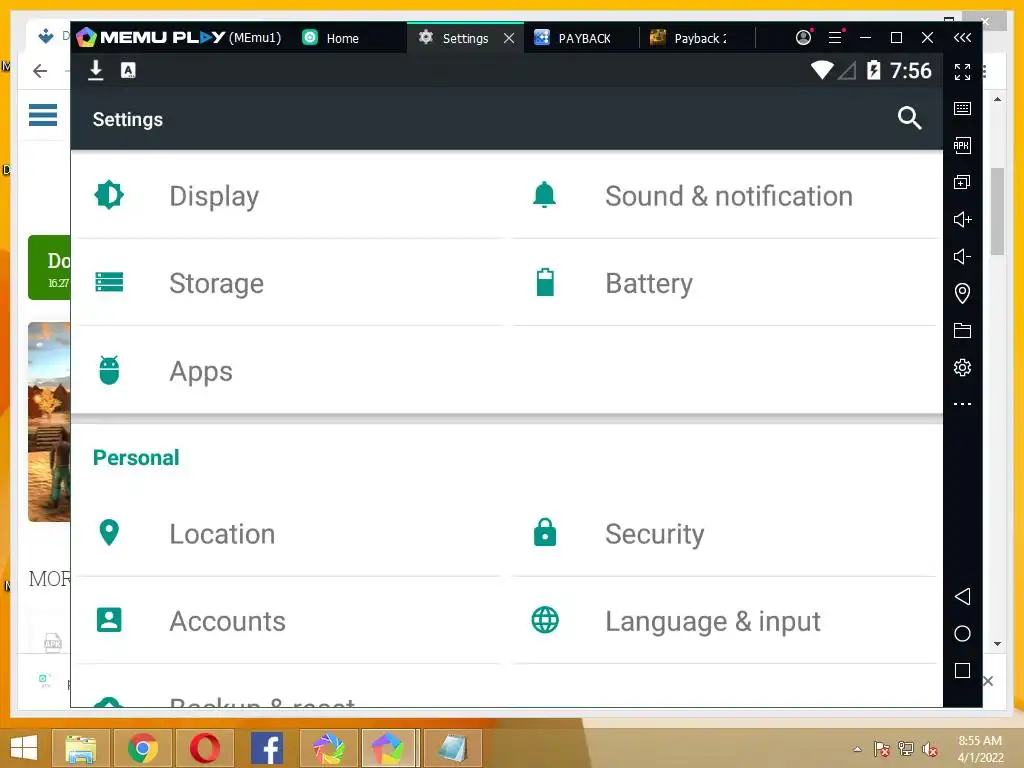Screen dimensions: 1024x768
Task: Click muted volume tray icon
Action: coord(929,749)
